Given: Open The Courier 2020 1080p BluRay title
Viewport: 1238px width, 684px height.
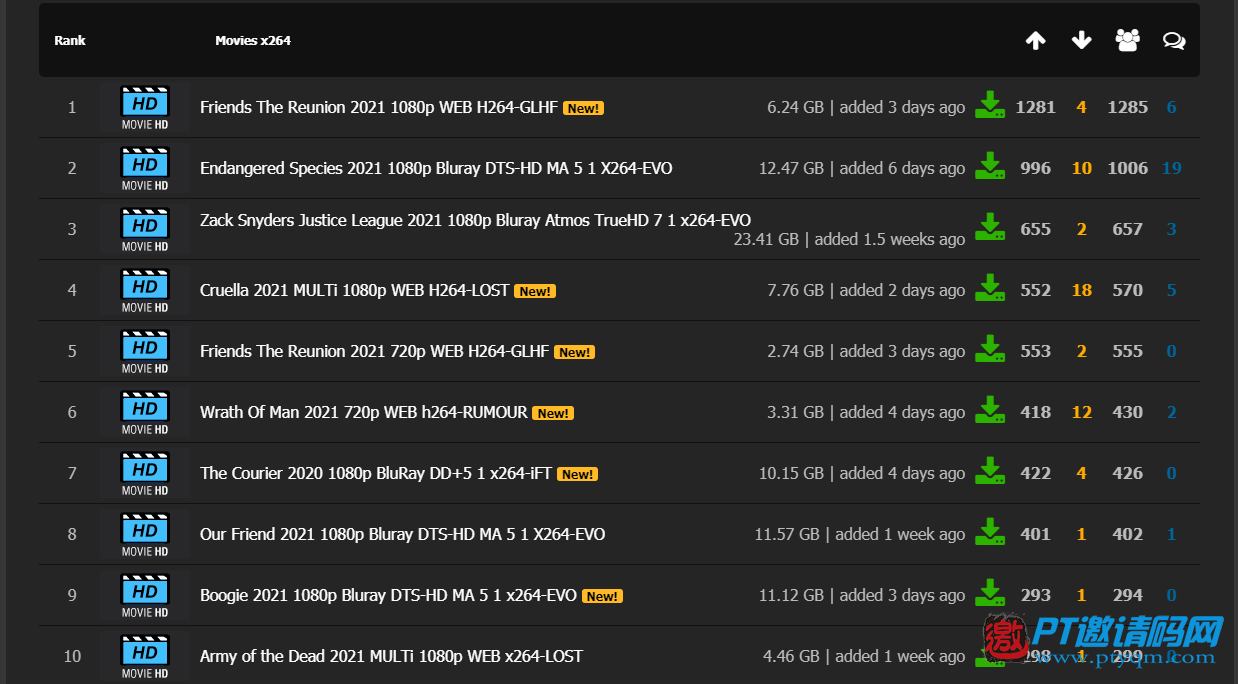Looking at the screenshot, I should coord(376,473).
